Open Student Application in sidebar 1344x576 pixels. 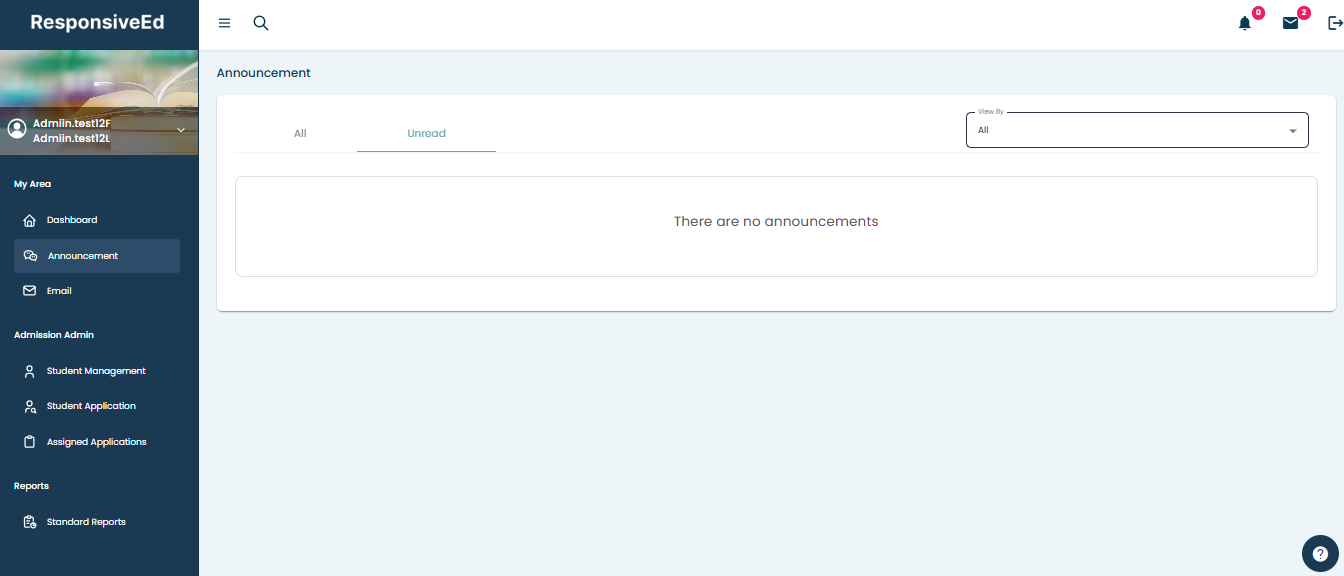tap(91, 406)
